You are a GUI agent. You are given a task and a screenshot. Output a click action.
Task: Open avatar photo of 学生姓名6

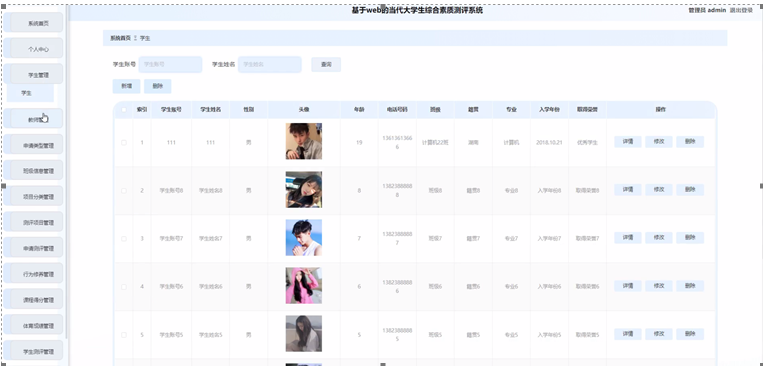pyautogui.click(x=304, y=286)
